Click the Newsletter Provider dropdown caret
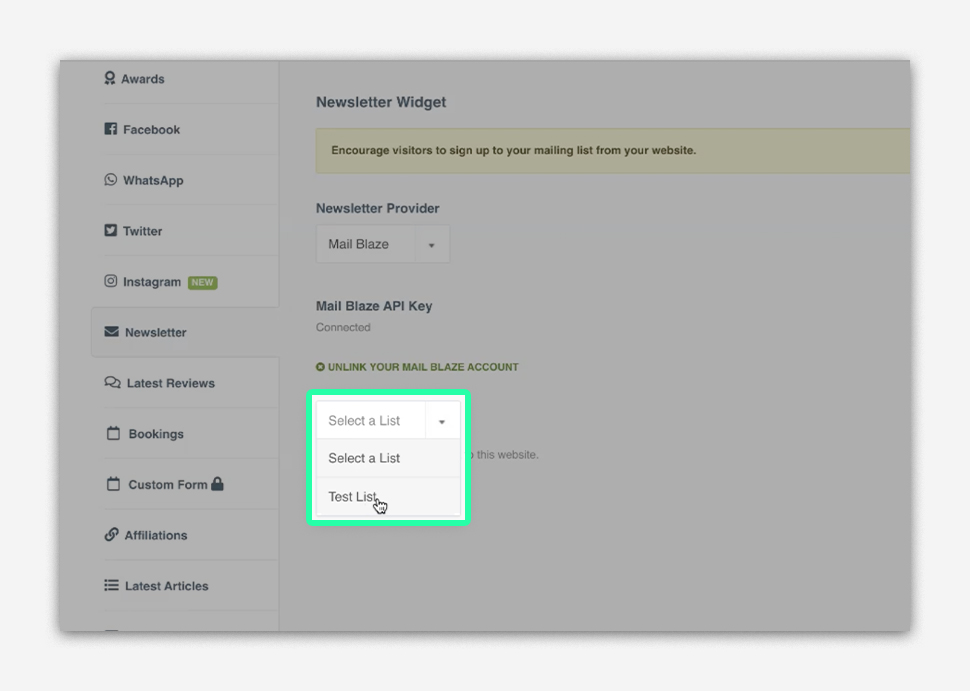The height and width of the screenshot is (691, 970). (432, 245)
